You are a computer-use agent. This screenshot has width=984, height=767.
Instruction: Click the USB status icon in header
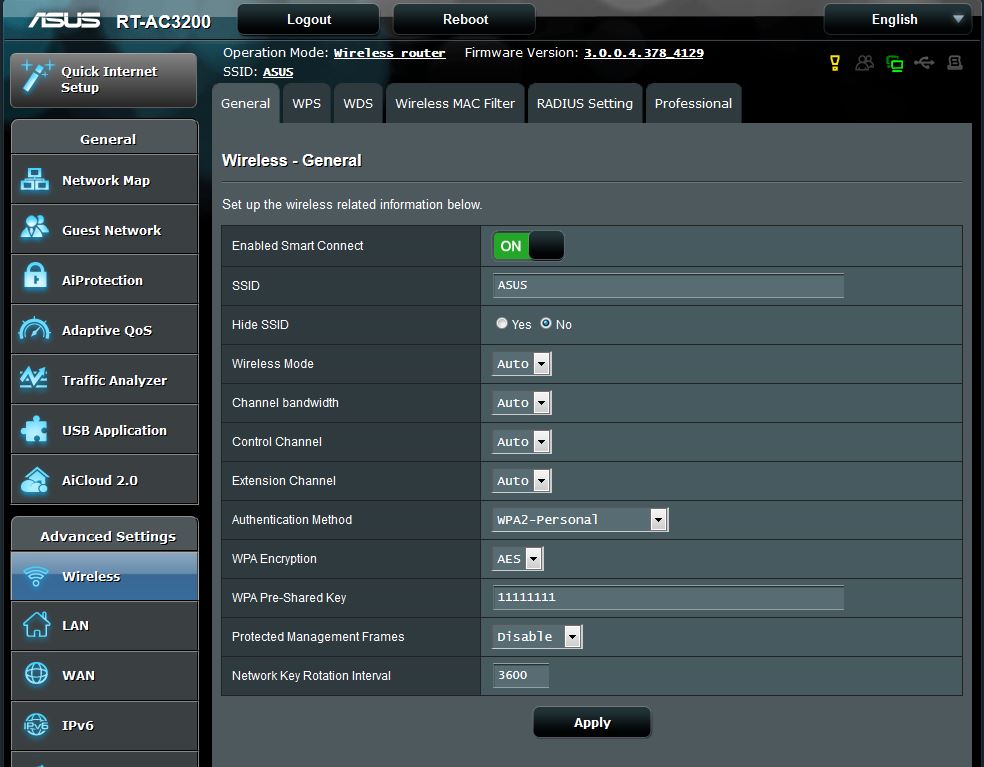pyautogui.click(x=924, y=63)
